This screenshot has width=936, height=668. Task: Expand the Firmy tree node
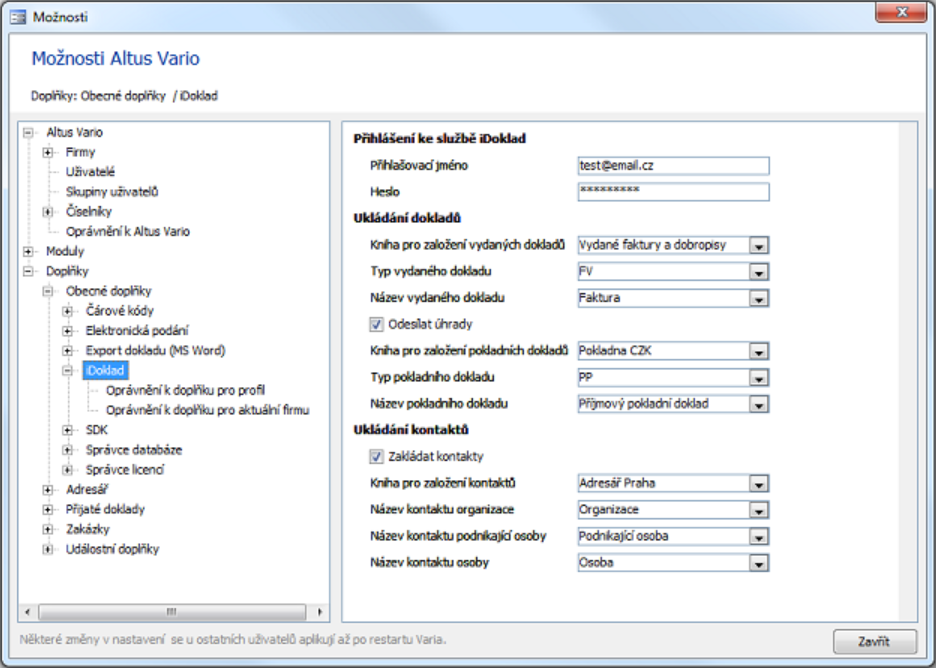tap(48, 152)
